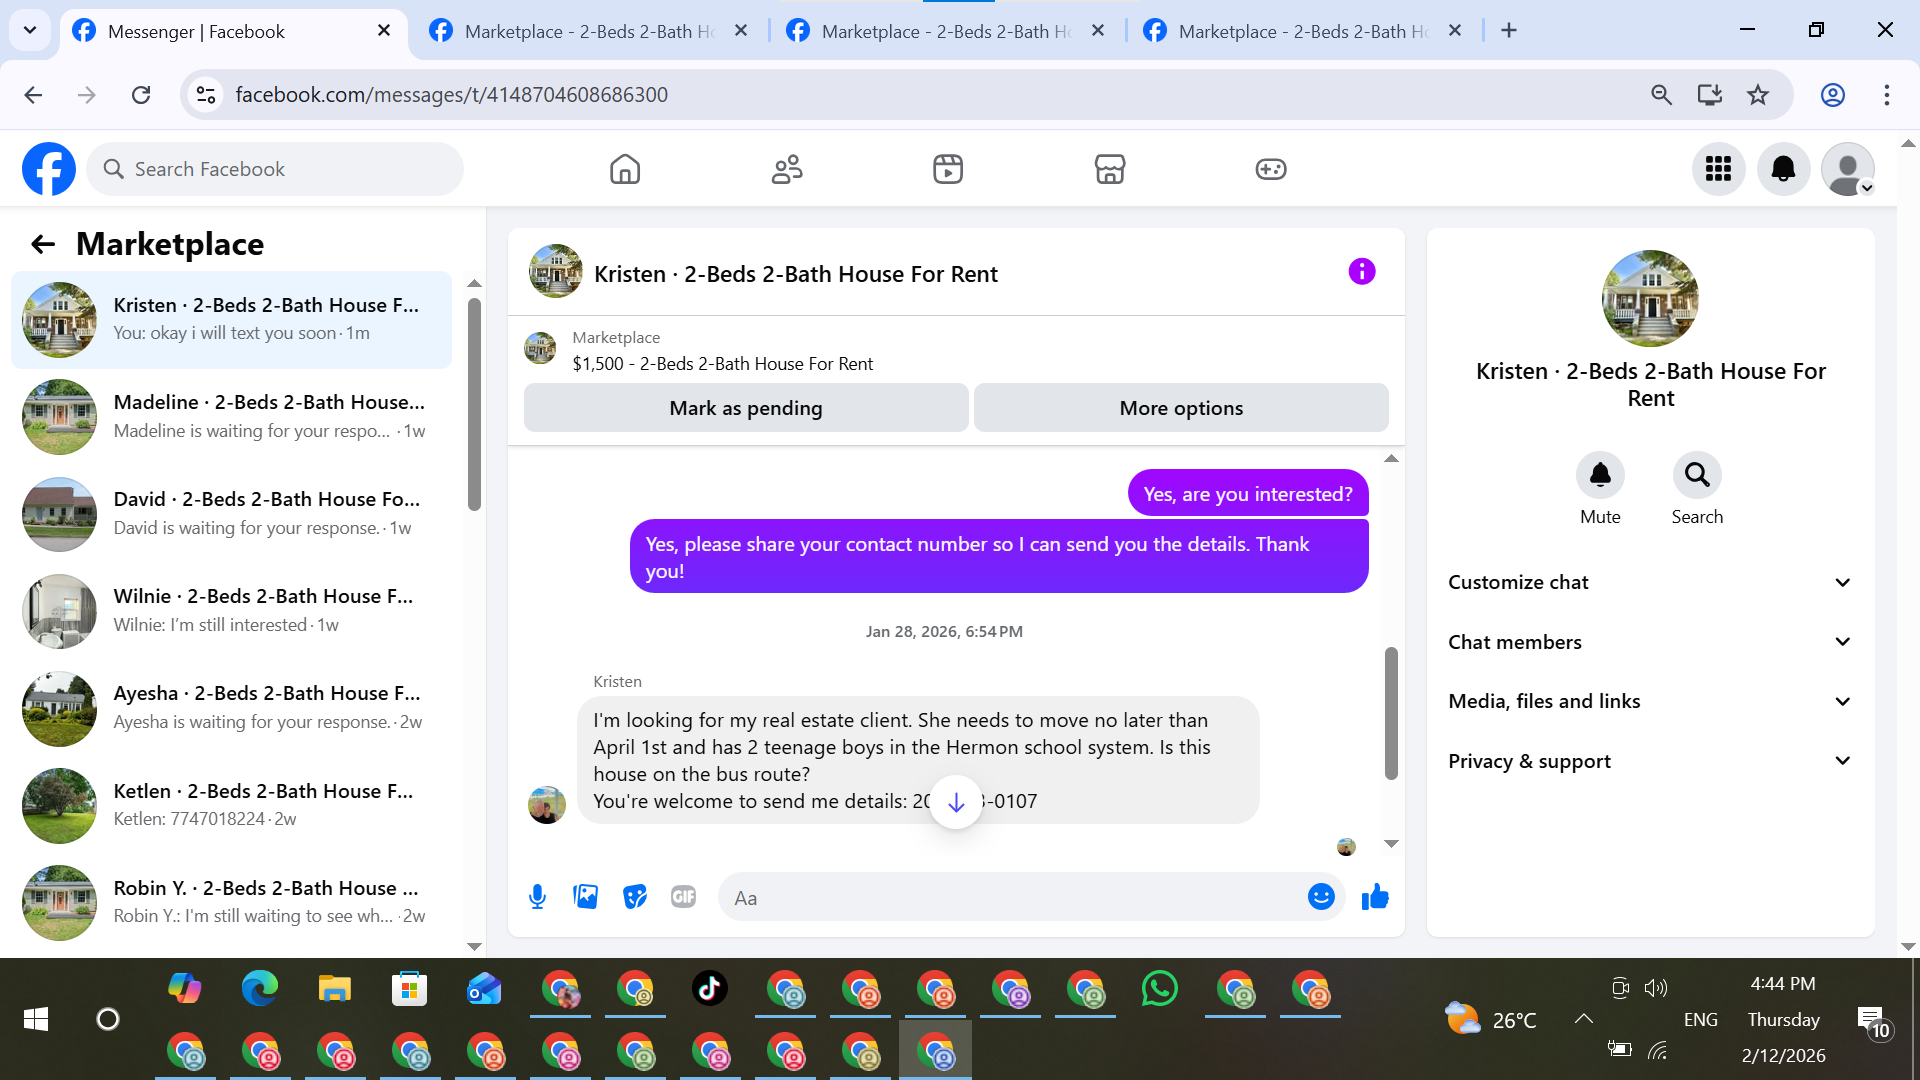1920x1080 pixels.
Task: Switch to the third tab, a Marketplace listing
Action: (x=949, y=31)
